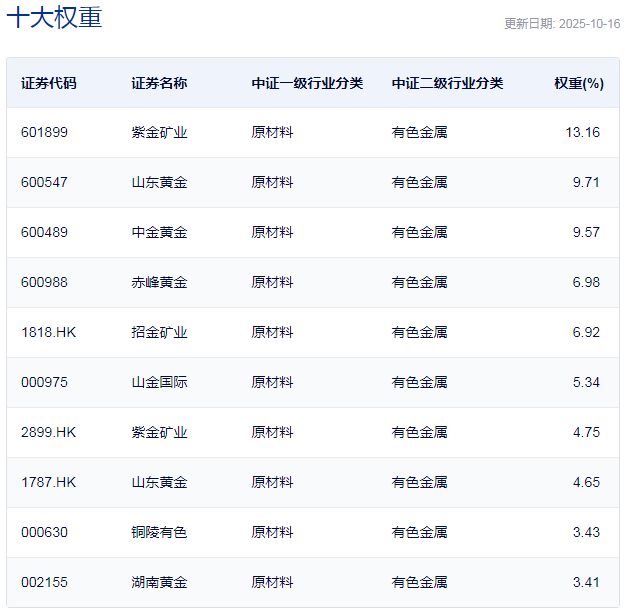Open the 铜陵有色 security name
Image resolution: width=625 pixels, height=613 pixels.
click(x=159, y=532)
